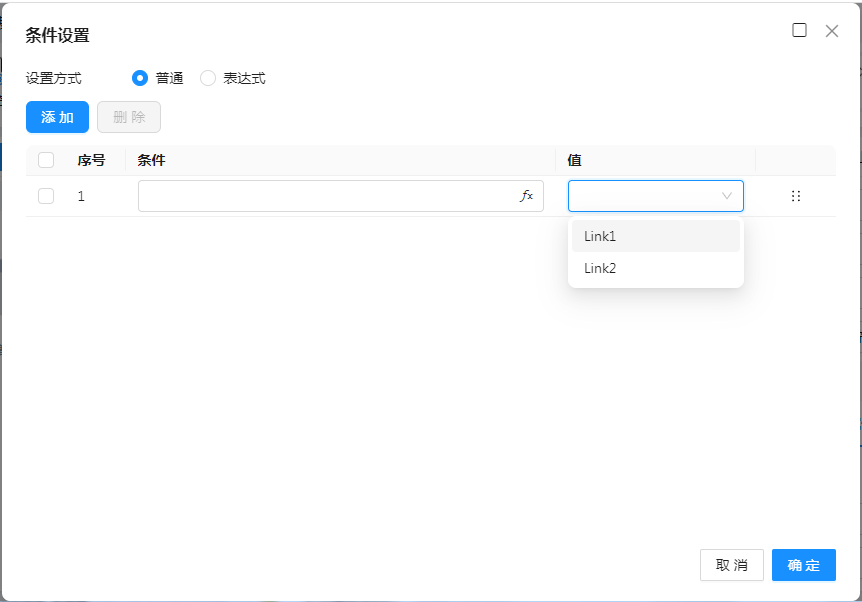Click the 条件 column header

(x=151, y=160)
